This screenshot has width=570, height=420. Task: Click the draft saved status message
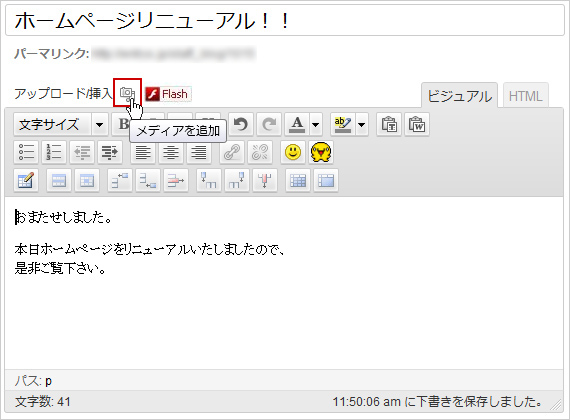pos(437,402)
